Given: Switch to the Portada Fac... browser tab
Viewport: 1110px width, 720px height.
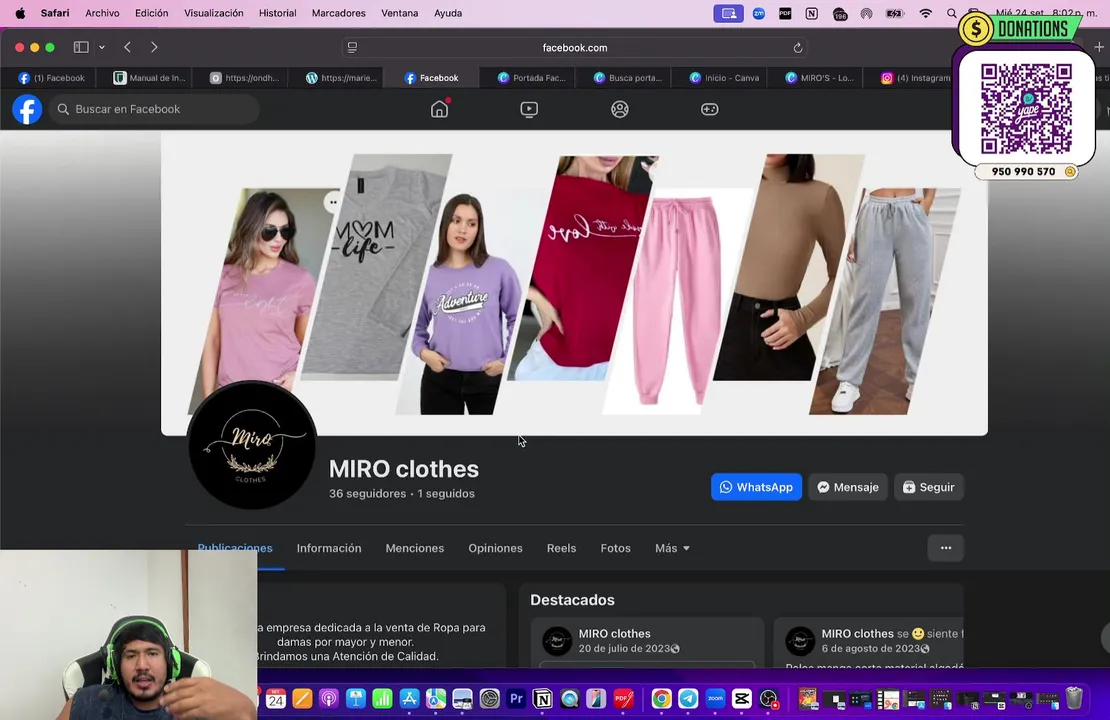Looking at the screenshot, I should [x=532, y=78].
